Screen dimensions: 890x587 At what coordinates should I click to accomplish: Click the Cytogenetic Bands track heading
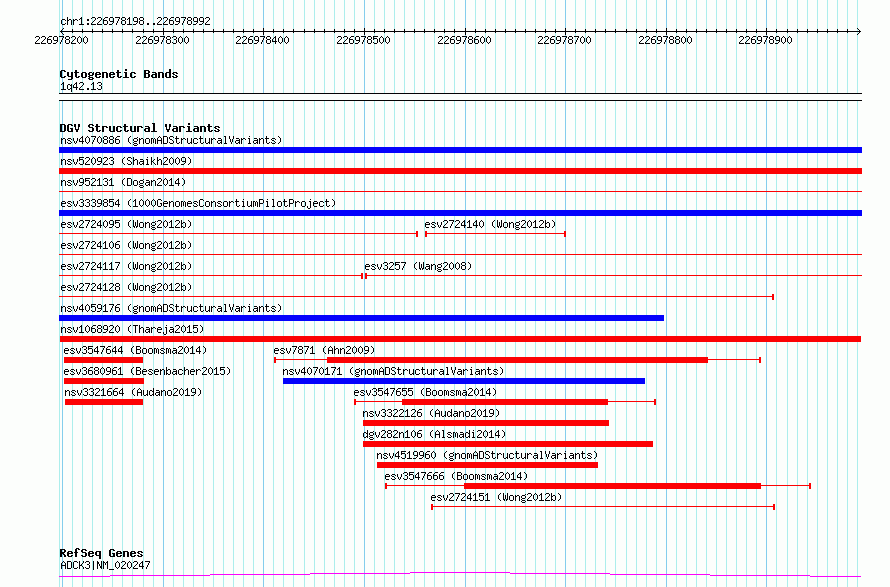tap(119, 74)
